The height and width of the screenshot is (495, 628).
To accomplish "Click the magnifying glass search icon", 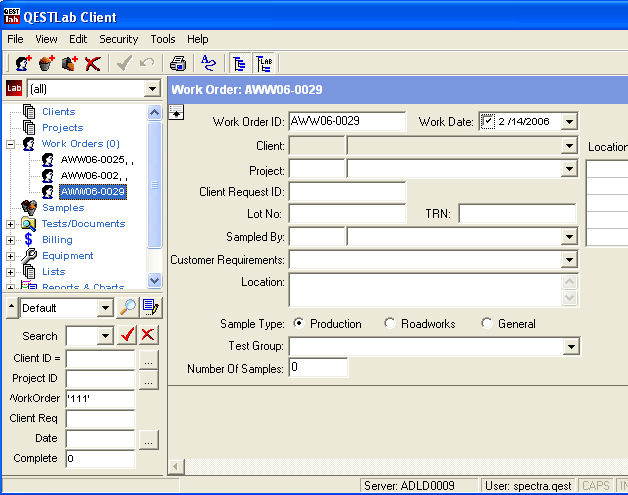I will click(128, 308).
